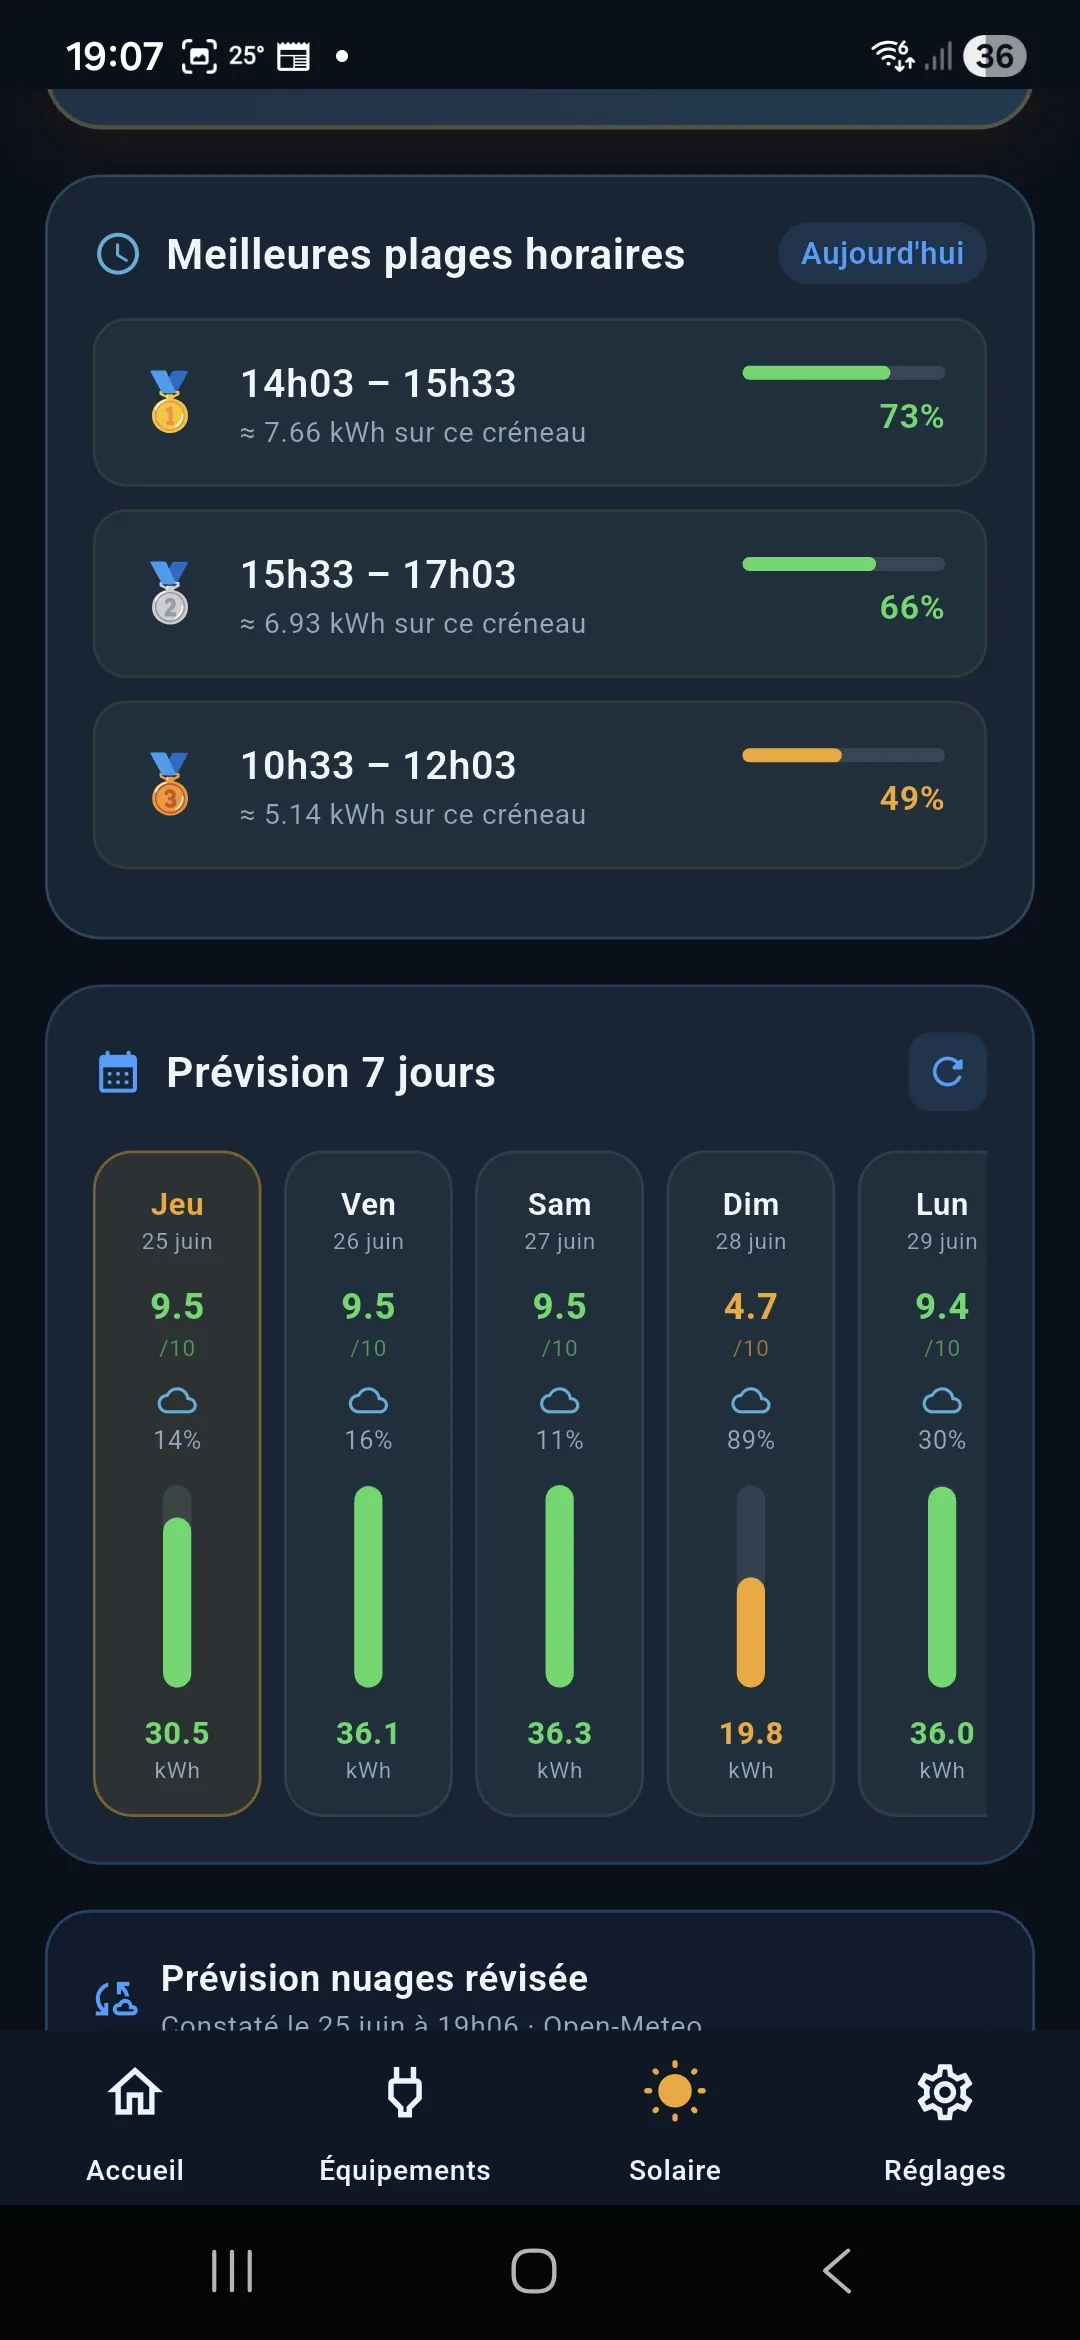Tap the calendar icon beside Prévision 7 jours
This screenshot has height=2340, width=1080.
[118, 1072]
